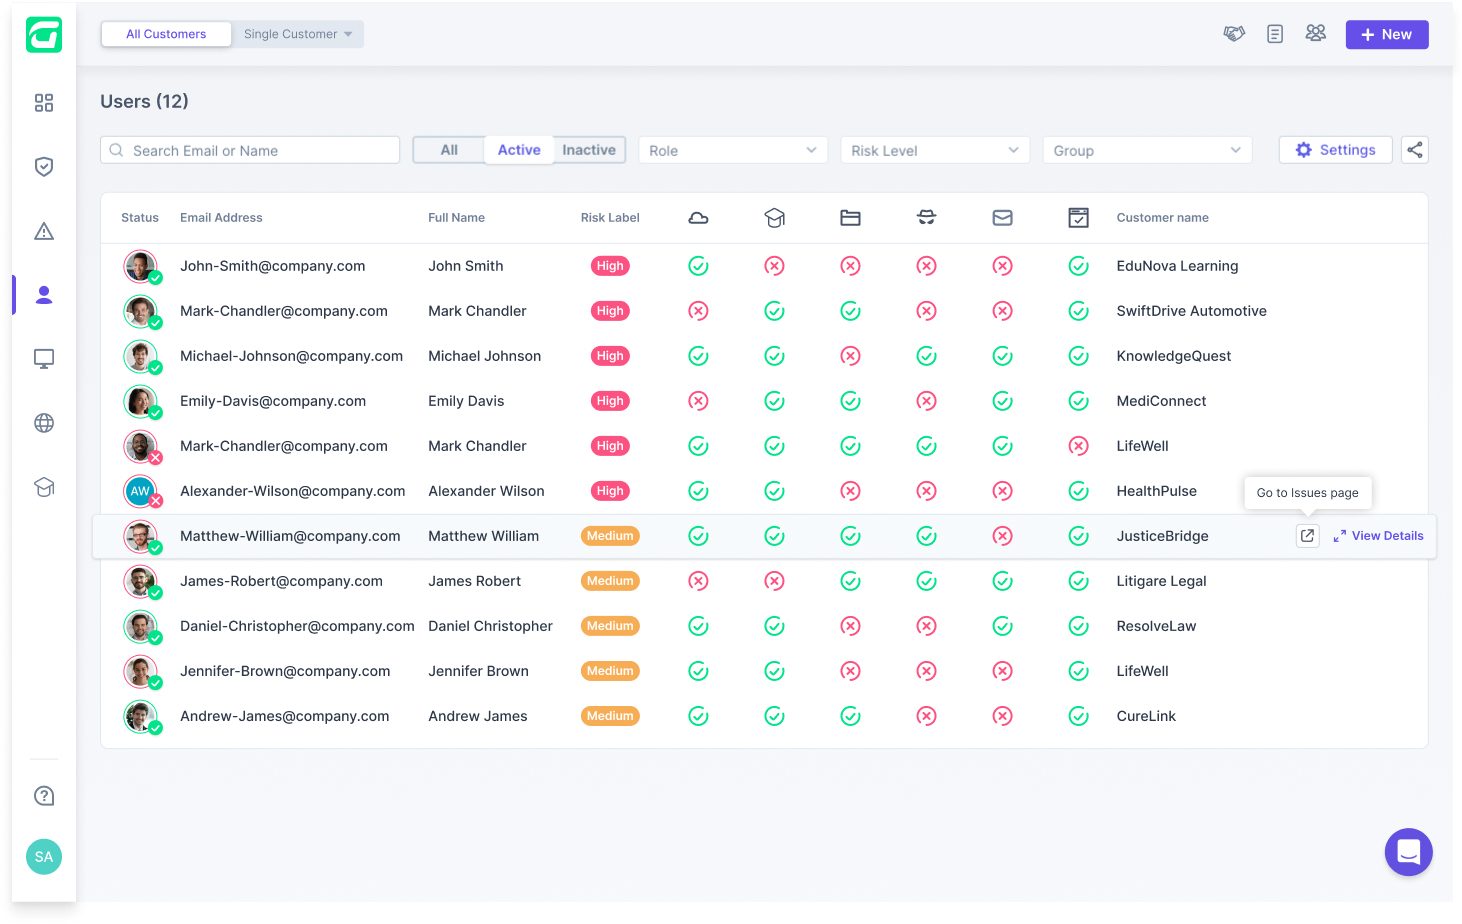Open the help question mark icon
Screen dimensions: 1462x924
click(x=44, y=796)
